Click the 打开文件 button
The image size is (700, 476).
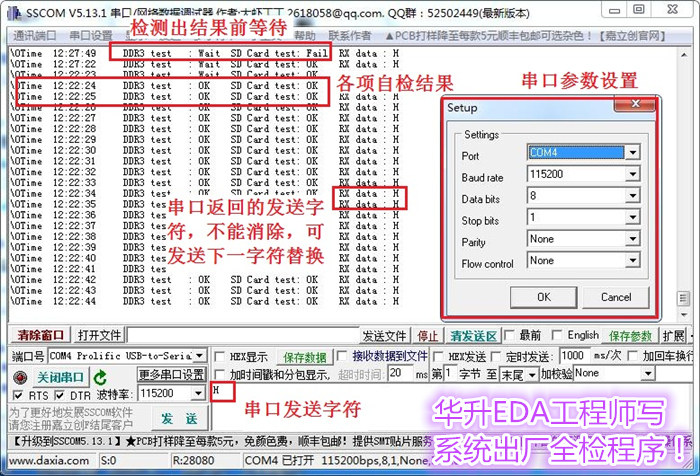[99, 335]
